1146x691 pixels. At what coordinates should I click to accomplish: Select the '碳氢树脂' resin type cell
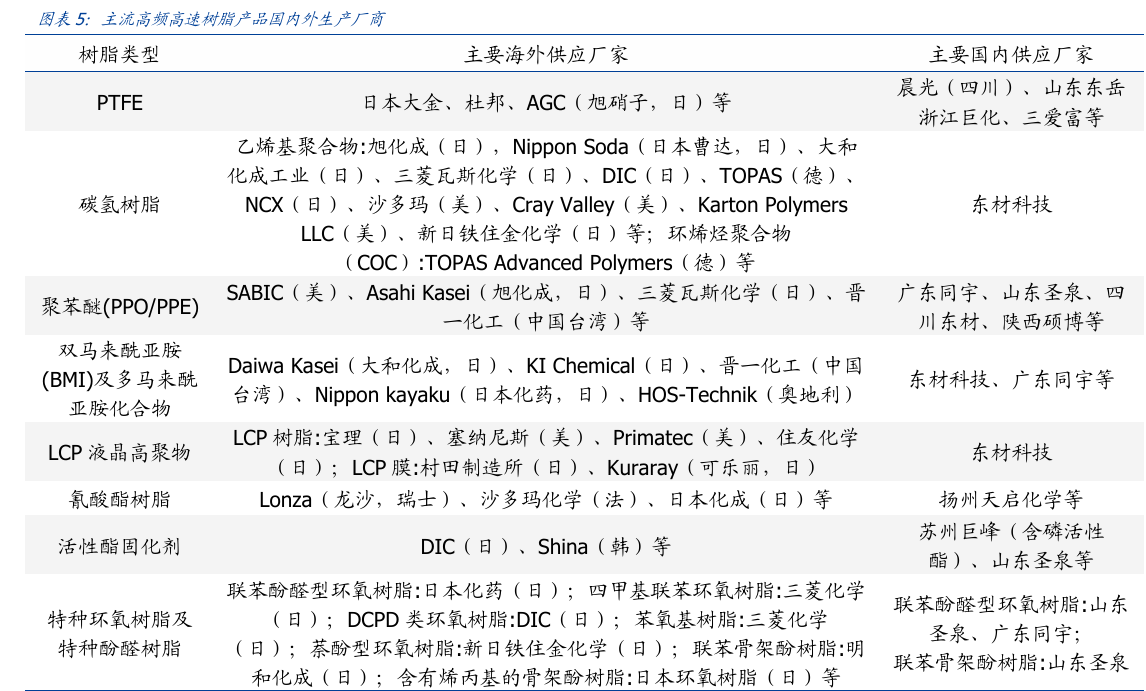click(119, 204)
